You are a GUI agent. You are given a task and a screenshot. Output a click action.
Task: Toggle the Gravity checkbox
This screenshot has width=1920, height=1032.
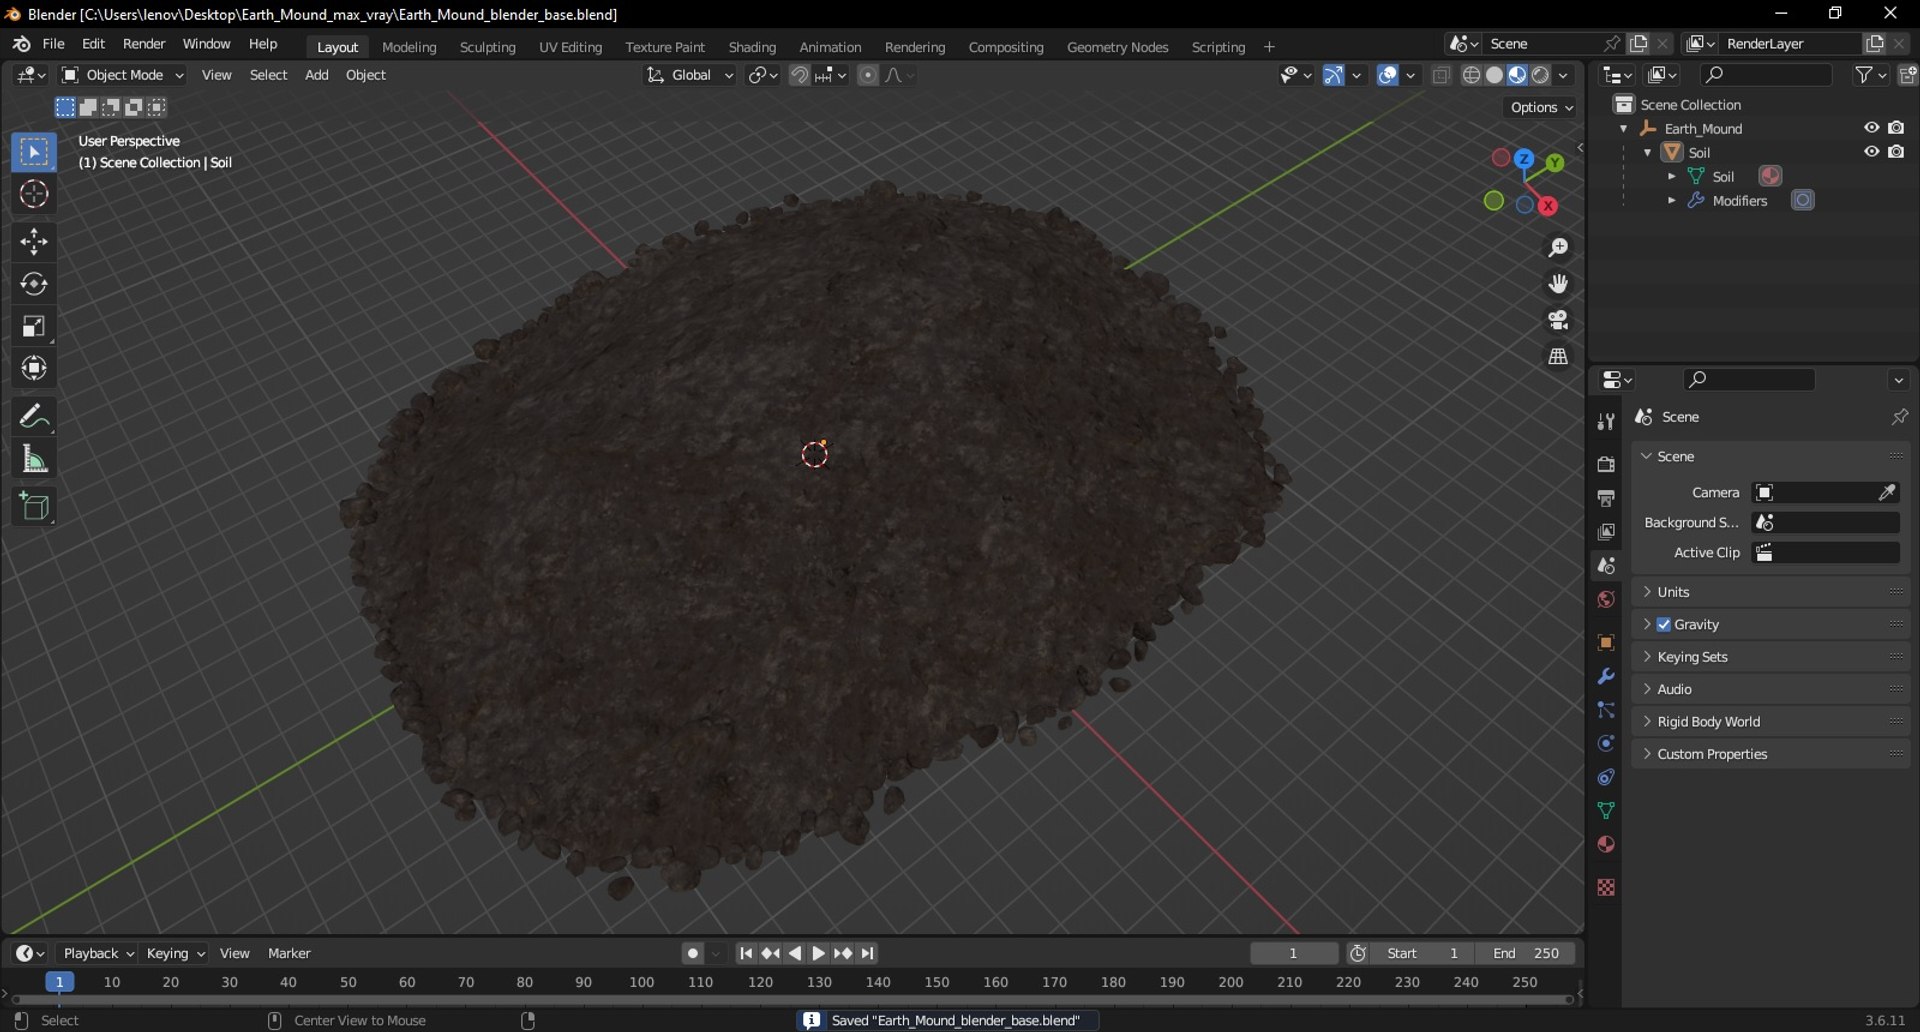1664,624
